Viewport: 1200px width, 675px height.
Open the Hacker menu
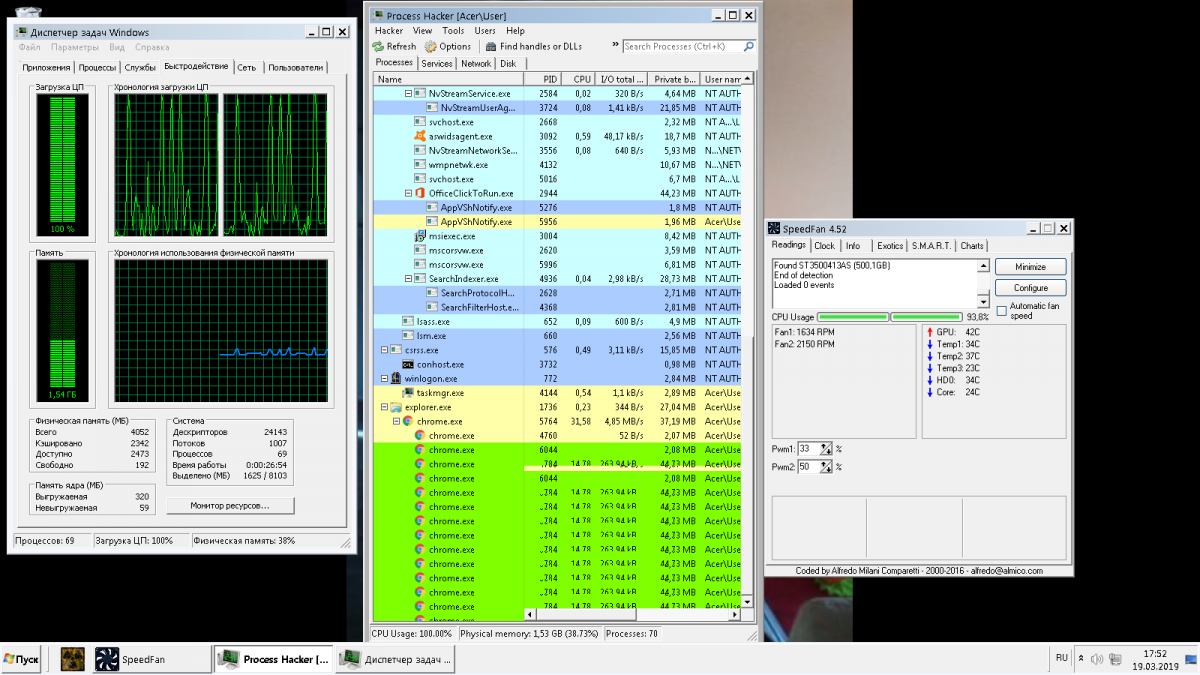tap(388, 31)
